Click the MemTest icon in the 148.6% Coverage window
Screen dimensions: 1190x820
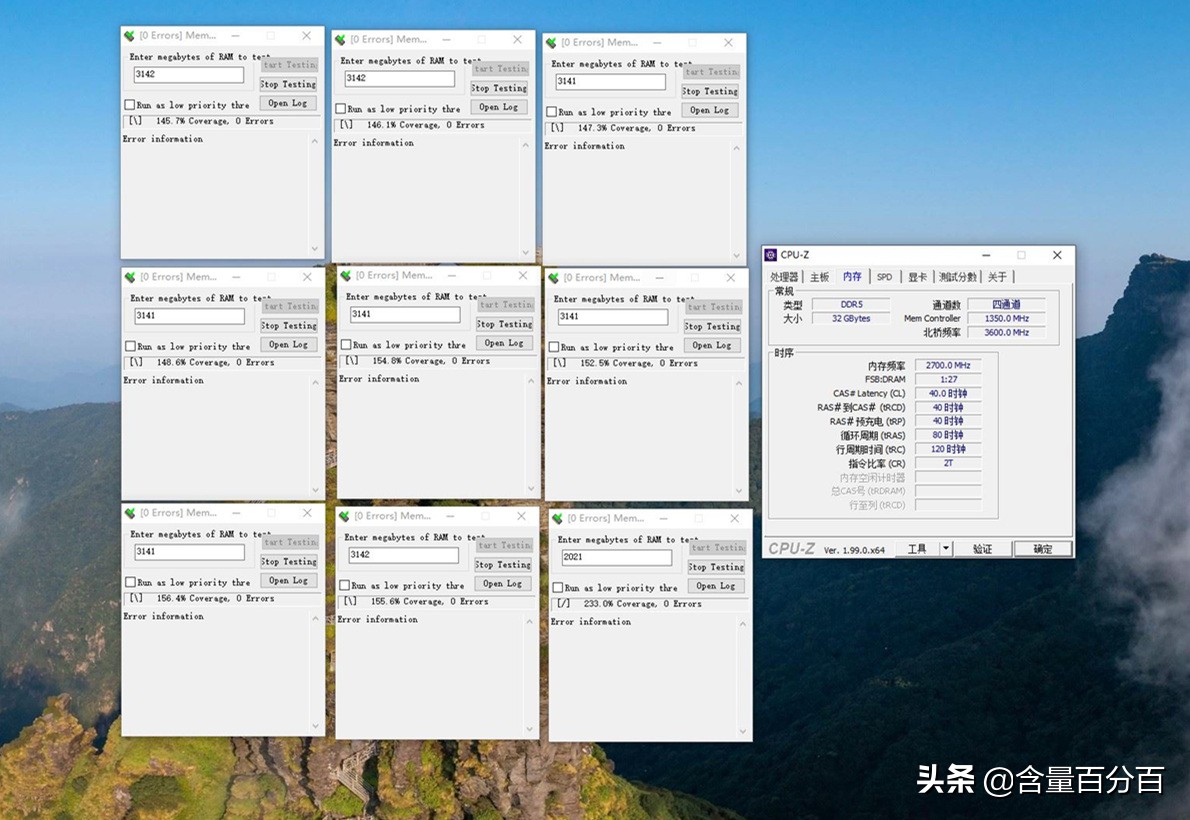pyautogui.click(x=128, y=276)
